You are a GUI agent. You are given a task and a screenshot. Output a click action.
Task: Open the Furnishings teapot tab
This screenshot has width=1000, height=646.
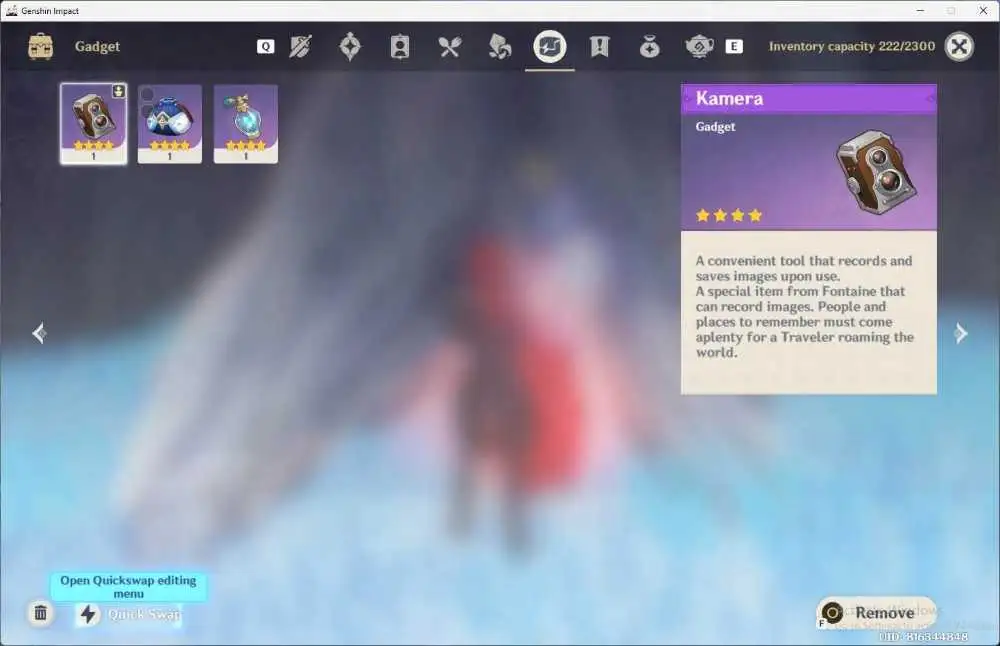699,47
